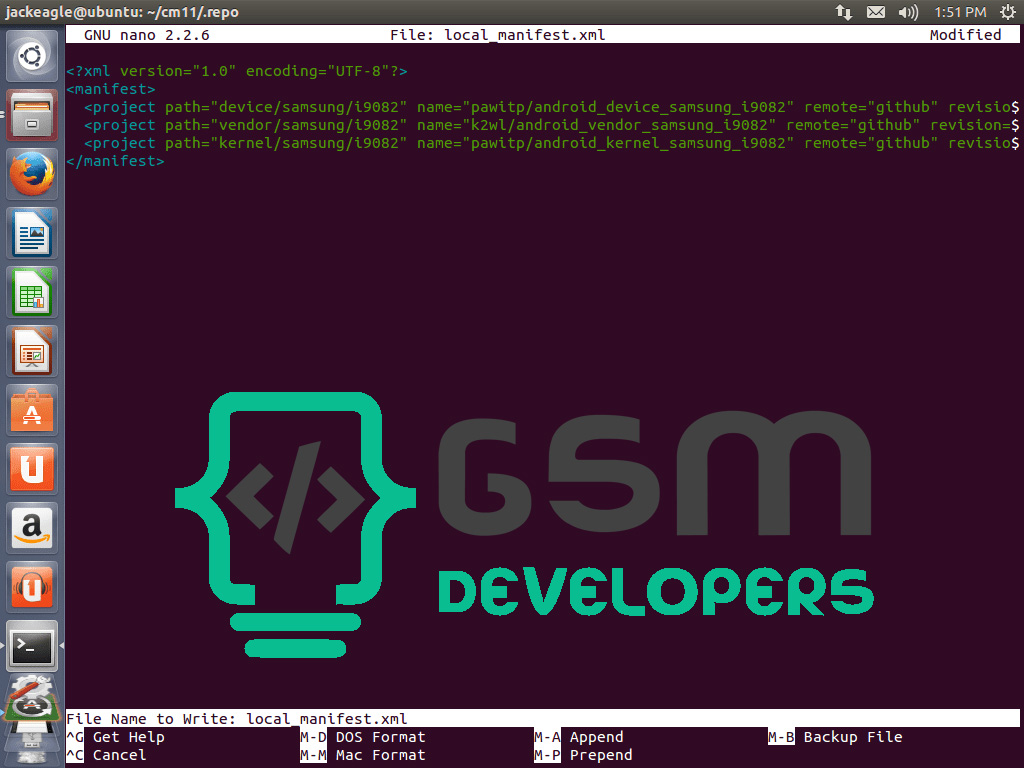Open the Ubuntu One launcher icon
The height and width of the screenshot is (768, 1024).
click(x=32, y=469)
